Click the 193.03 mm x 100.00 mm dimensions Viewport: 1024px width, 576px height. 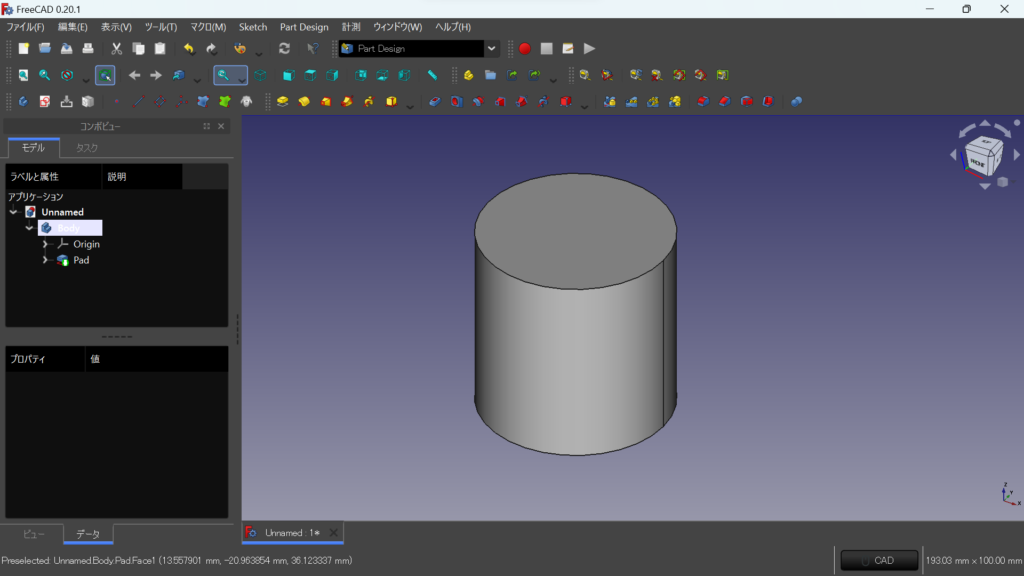[974, 560]
